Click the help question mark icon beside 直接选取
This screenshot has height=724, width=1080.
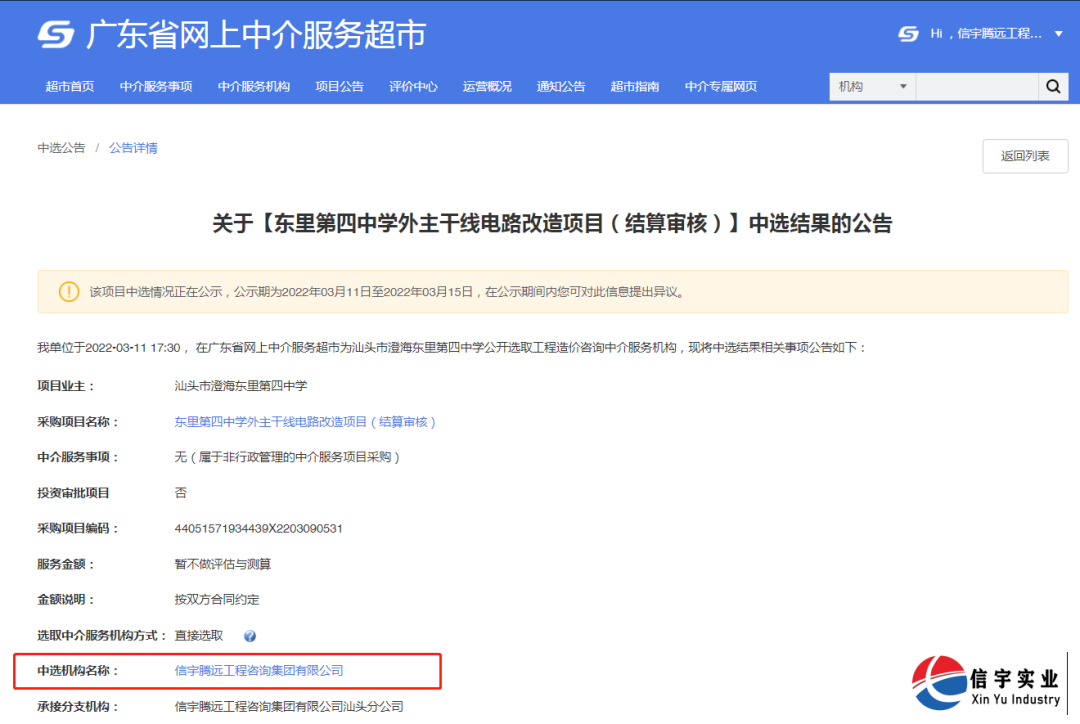coord(250,636)
